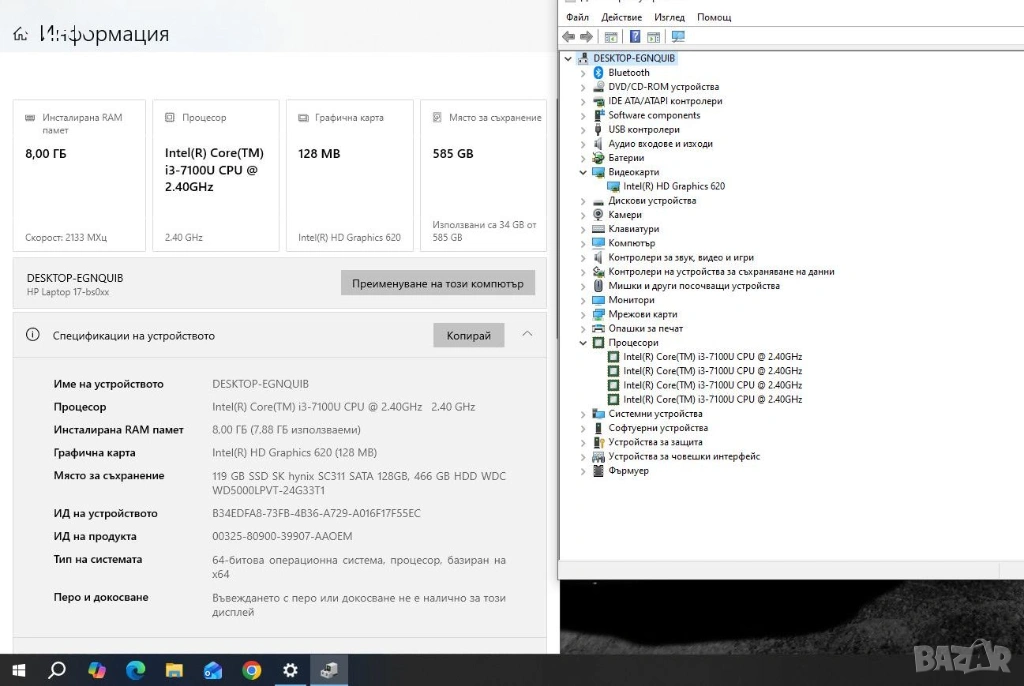Expand the USB контролери node
Screen dimensions: 1024x686
[583, 130]
